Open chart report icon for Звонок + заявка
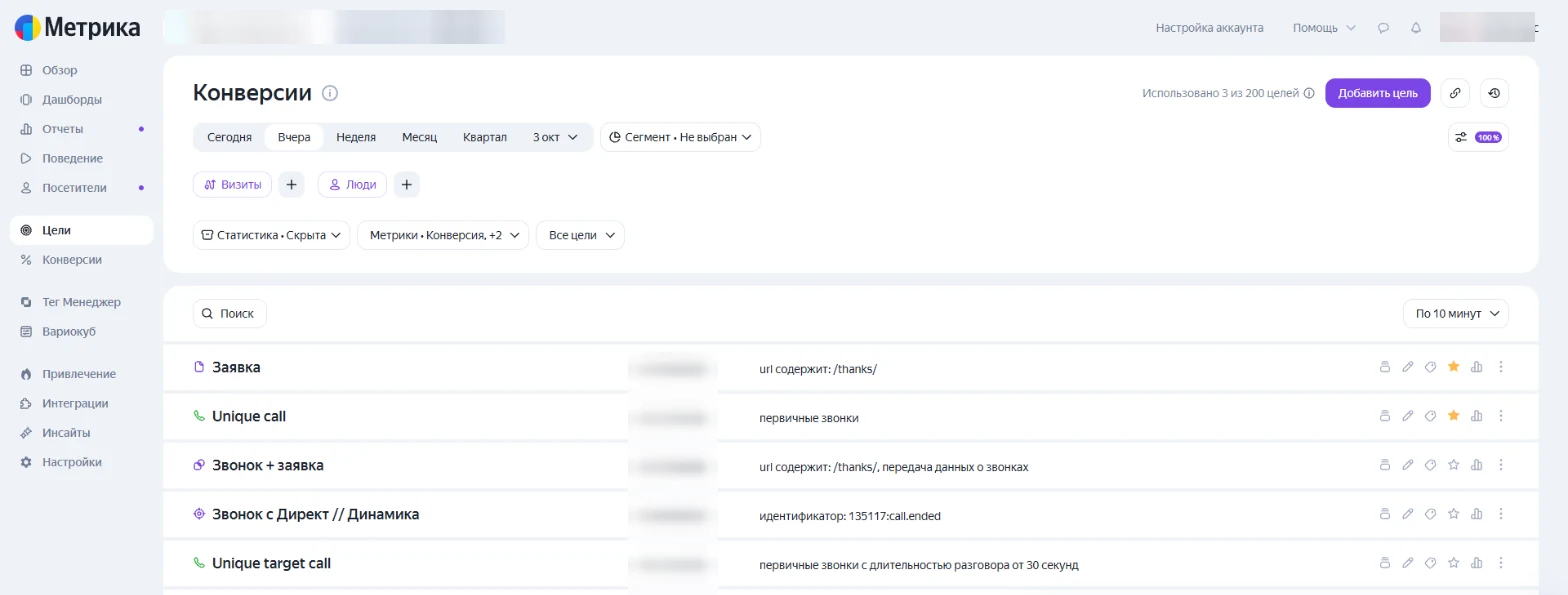This screenshot has height=595, width=1568. [x=1477, y=465]
